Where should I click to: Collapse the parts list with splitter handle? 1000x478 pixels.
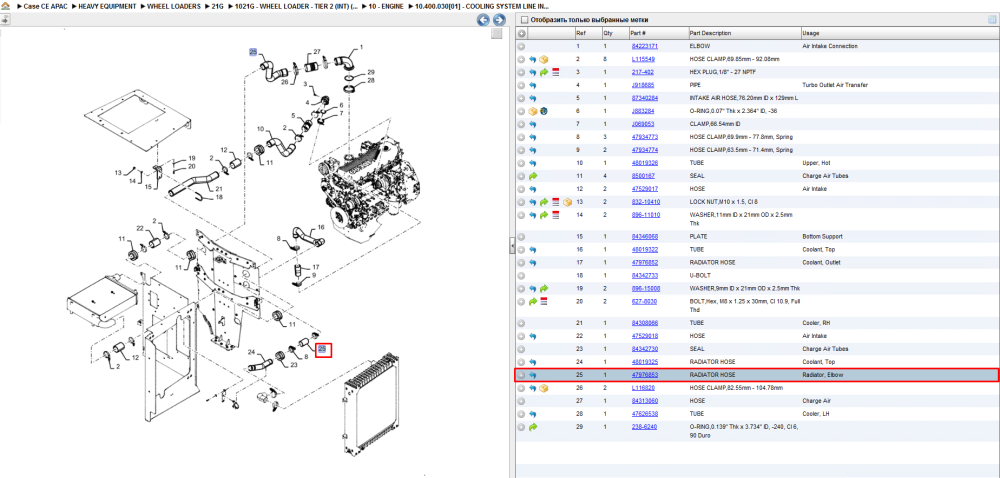(x=511, y=247)
